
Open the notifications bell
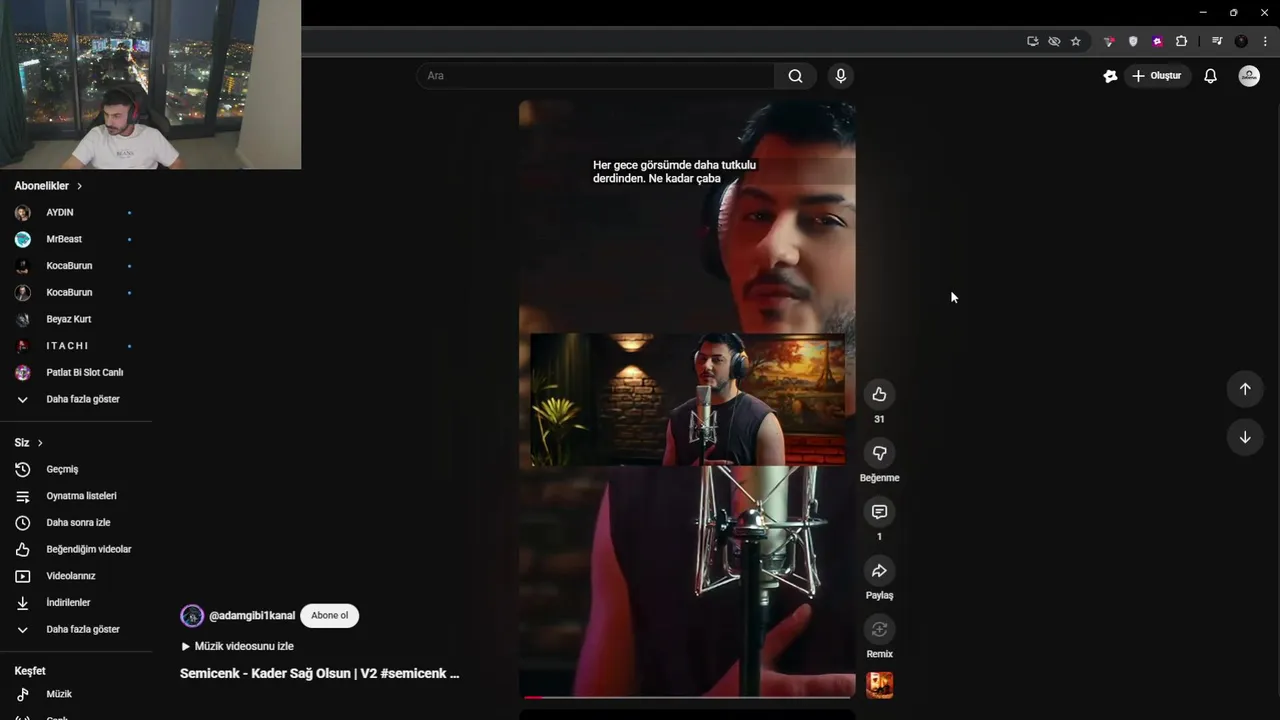pos(1210,76)
